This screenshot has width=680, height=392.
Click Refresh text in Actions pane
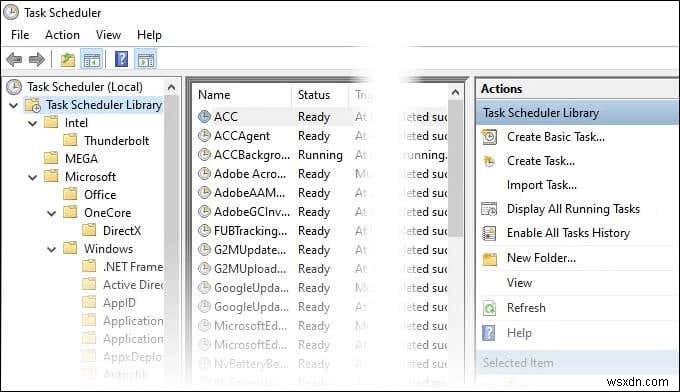coord(526,308)
